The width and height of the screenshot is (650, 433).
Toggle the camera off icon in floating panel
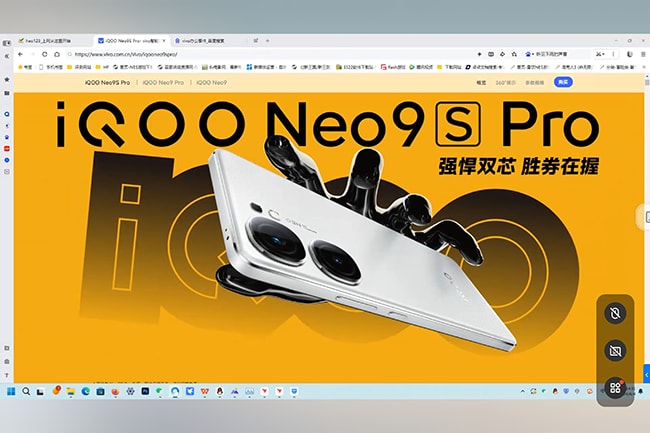pos(615,351)
